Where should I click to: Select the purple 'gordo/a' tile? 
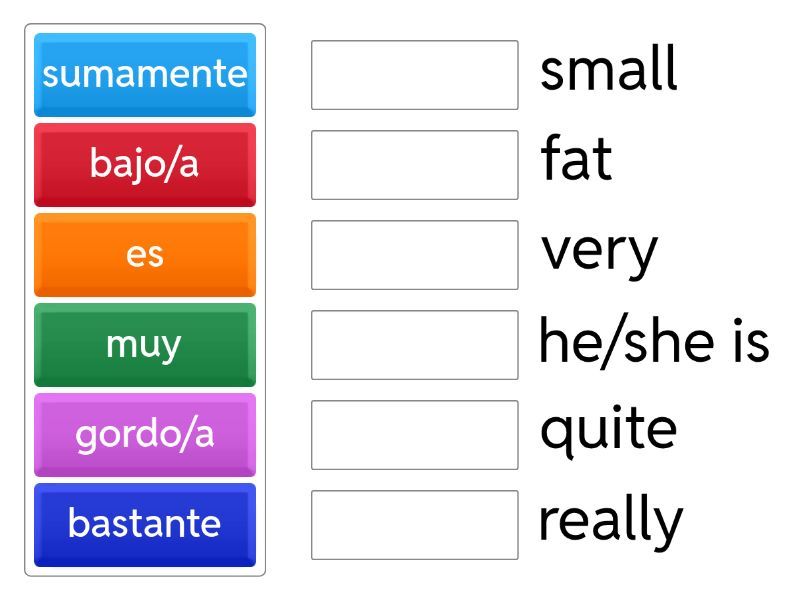pos(145,435)
